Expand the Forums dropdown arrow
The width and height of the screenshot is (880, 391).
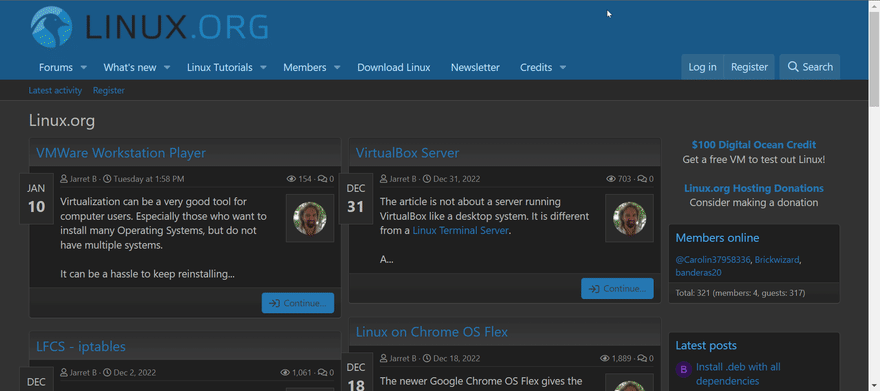pos(84,67)
